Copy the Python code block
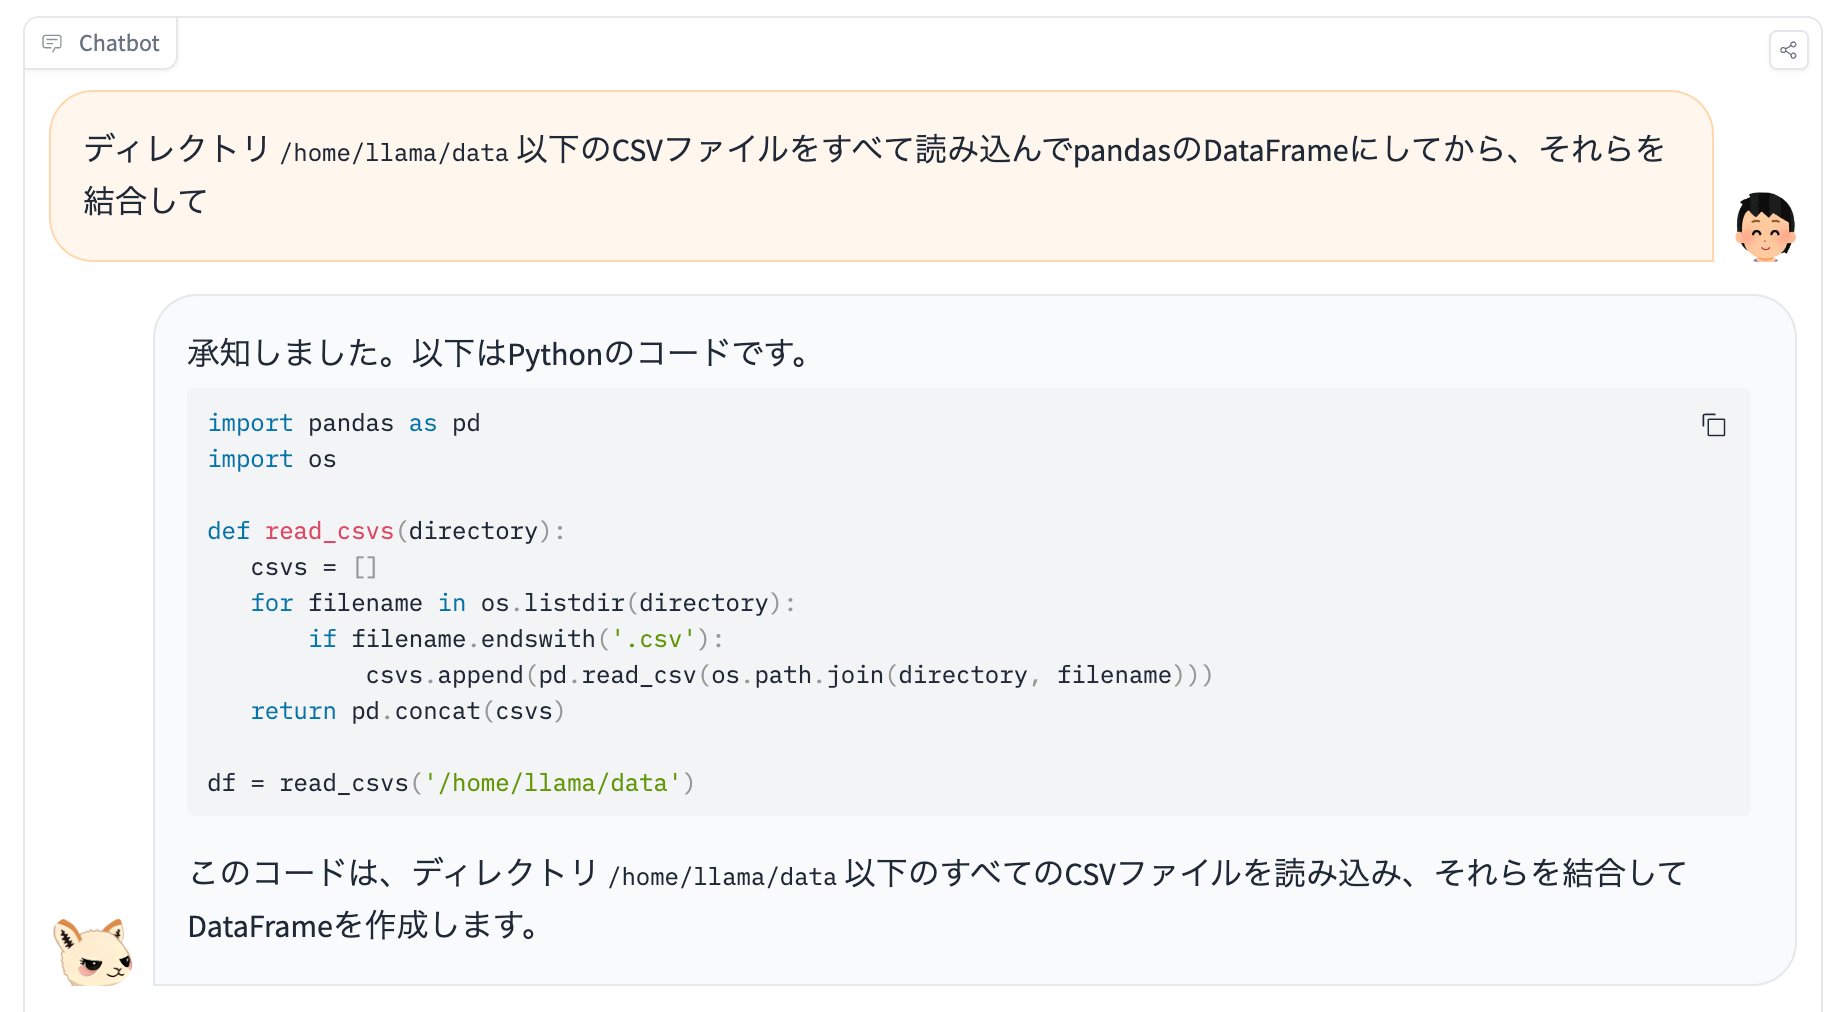 point(1713,425)
